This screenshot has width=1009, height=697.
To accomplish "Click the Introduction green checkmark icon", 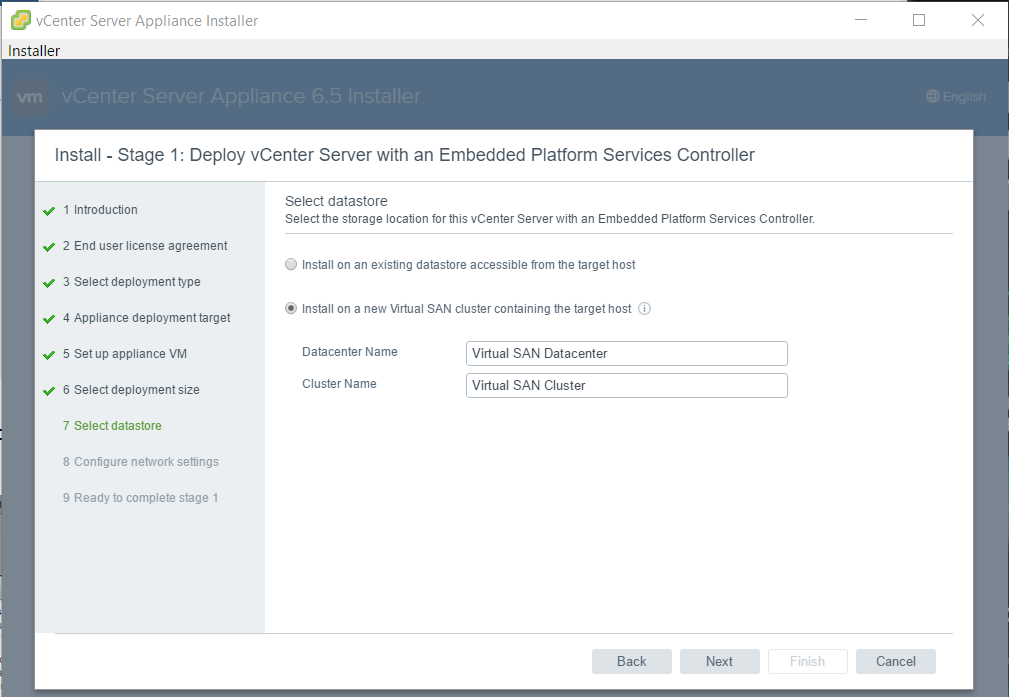I will click(49, 211).
